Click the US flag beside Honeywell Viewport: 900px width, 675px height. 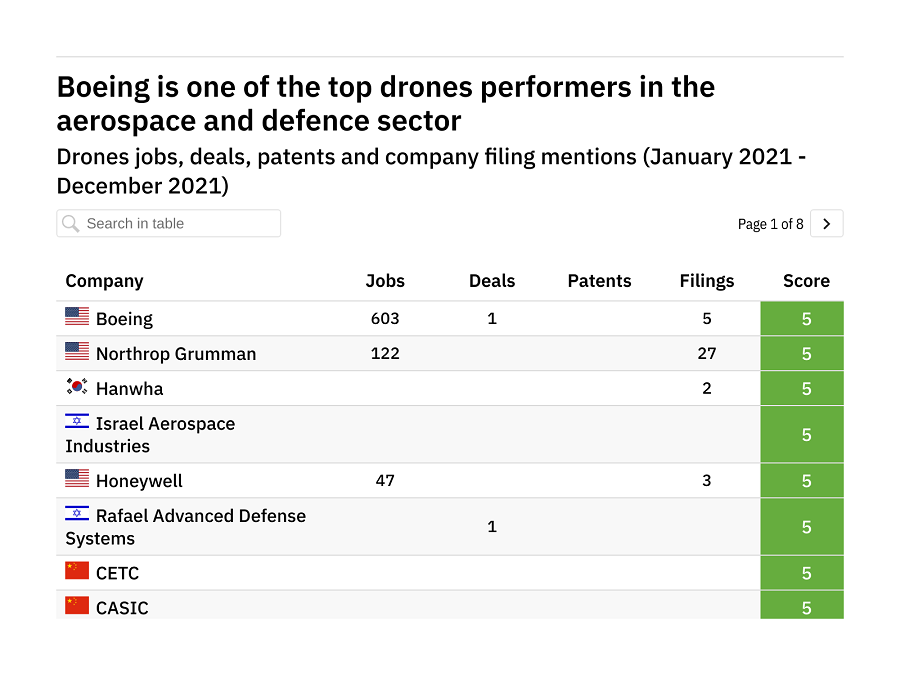[x=77, y=479]
